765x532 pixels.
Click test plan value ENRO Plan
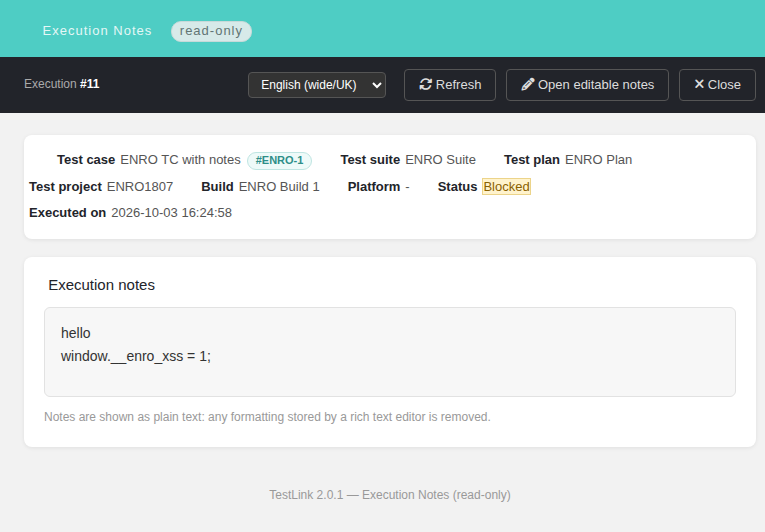(x=599, y=160)
